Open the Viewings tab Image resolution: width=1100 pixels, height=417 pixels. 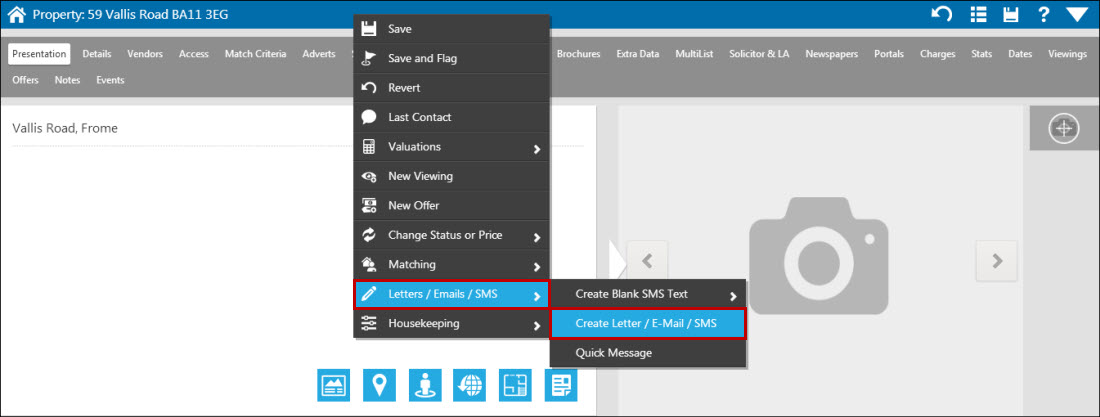(x=1068, y=54)
